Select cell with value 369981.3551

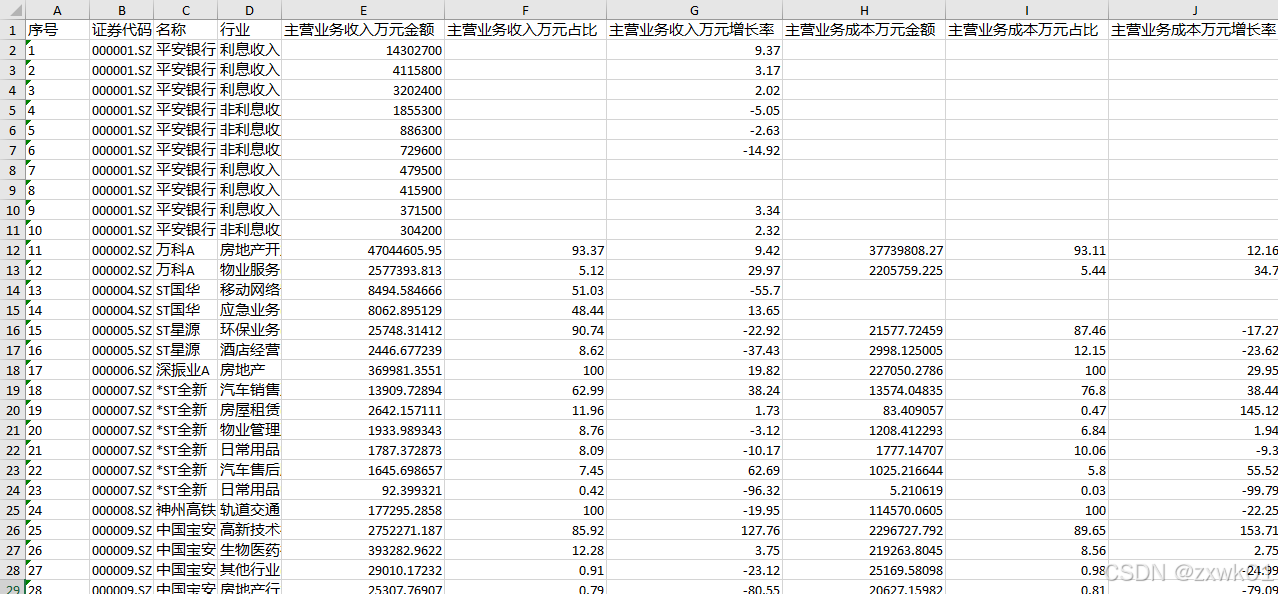(x=363, y=370)
